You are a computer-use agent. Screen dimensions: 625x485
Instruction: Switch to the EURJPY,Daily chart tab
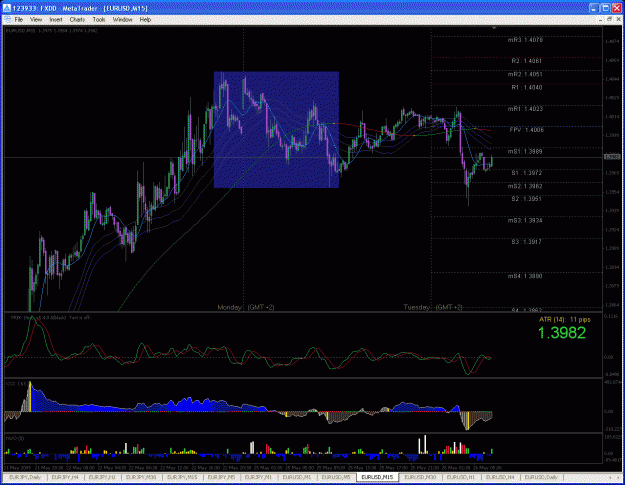tap(25, 477)
